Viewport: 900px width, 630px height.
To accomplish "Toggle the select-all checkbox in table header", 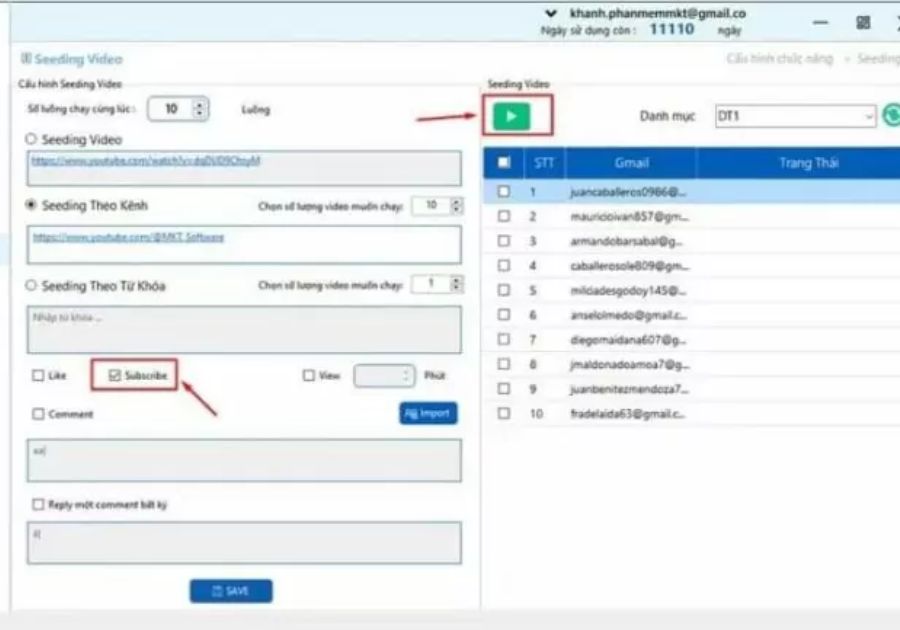I will pos(503,162).
